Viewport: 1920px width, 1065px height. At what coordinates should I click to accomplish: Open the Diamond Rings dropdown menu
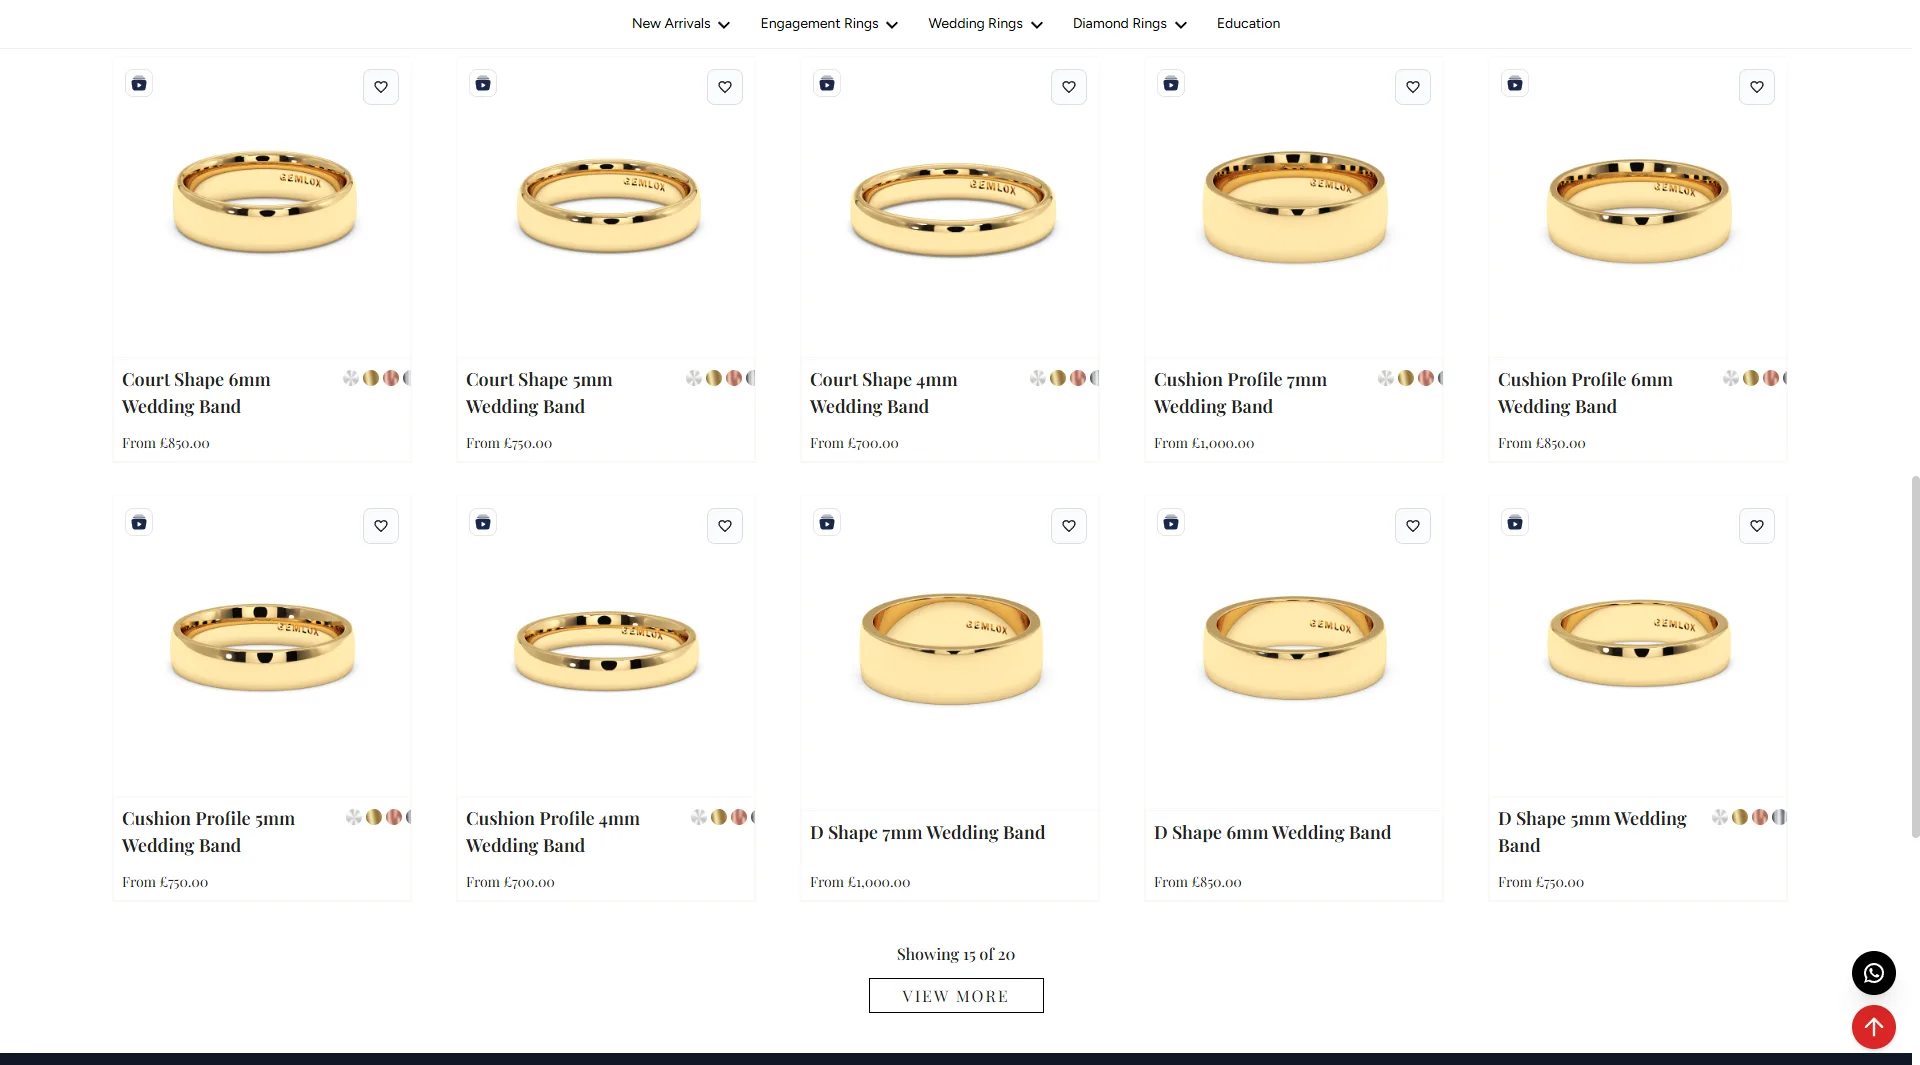1129,24
